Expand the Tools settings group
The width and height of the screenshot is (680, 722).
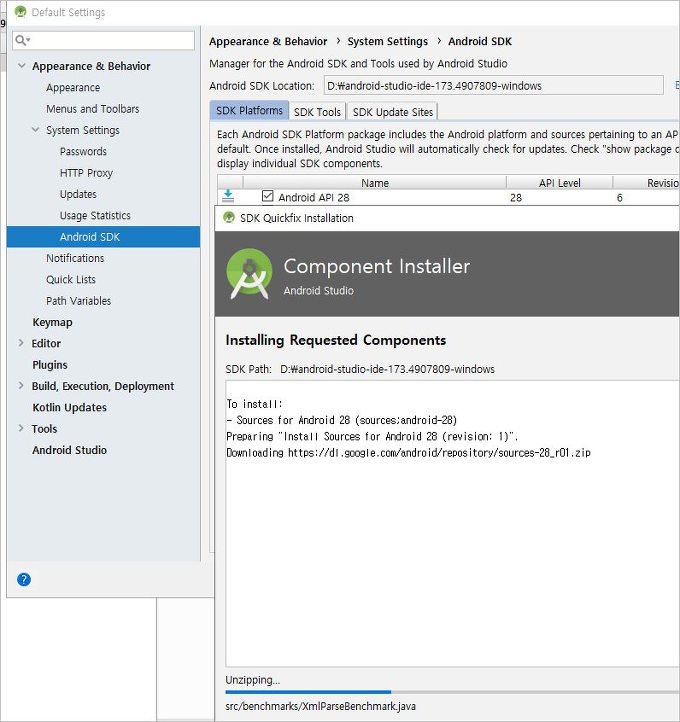tap(22, 429)
